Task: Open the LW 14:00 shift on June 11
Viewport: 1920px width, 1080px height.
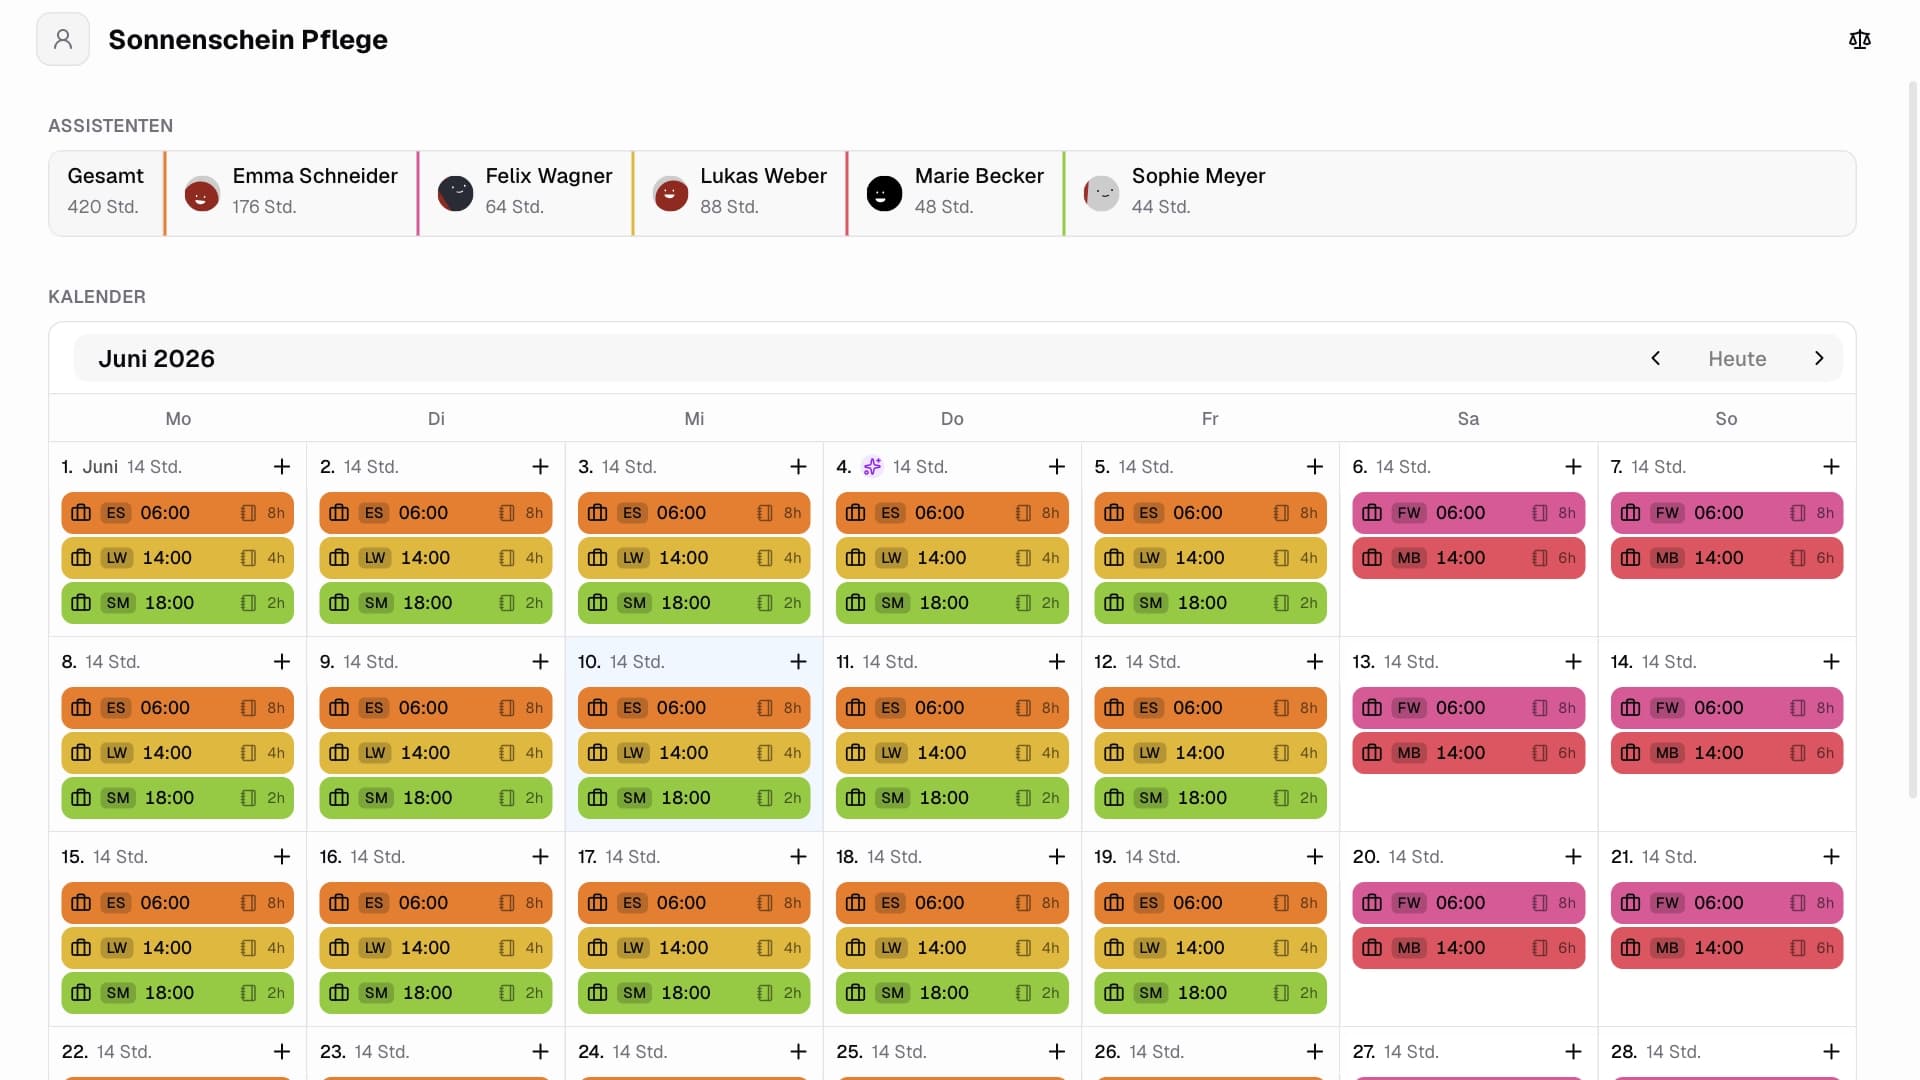Action: click(952, 753)
